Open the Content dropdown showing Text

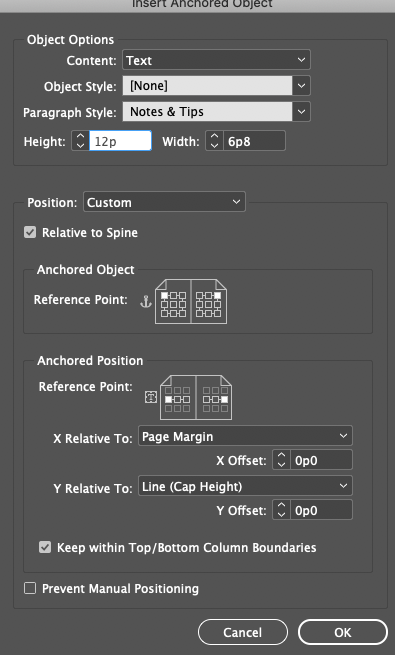pos(216,60)
